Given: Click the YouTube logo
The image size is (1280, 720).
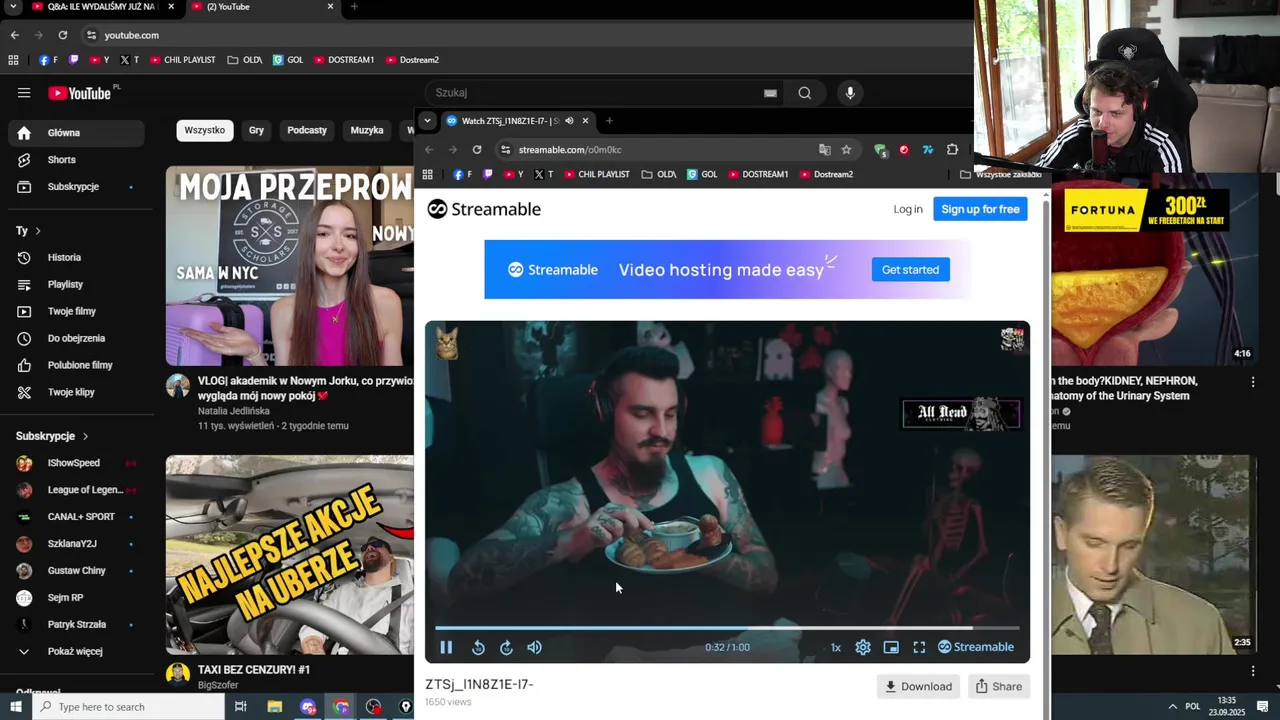Looking at the screenshot, I should [x=80, y=93].
